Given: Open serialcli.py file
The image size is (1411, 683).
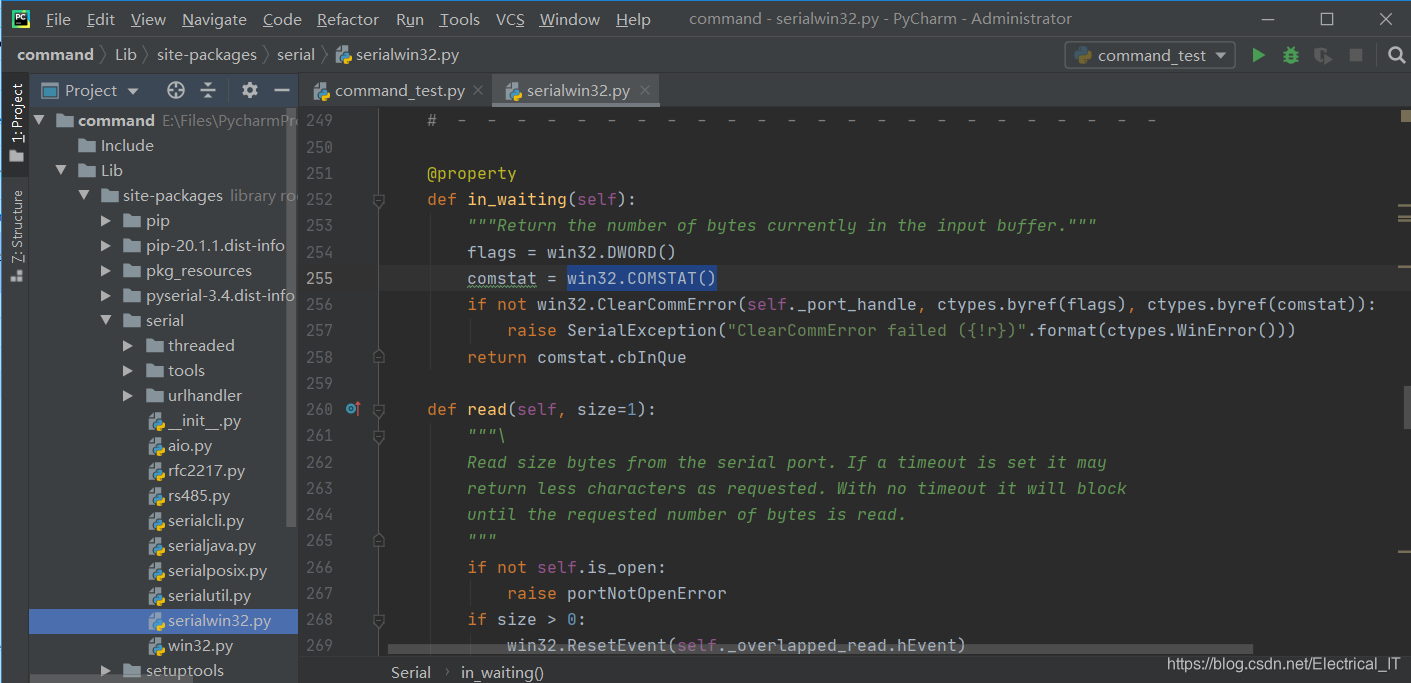Looking at the screenshot, I should pos(206,521).
